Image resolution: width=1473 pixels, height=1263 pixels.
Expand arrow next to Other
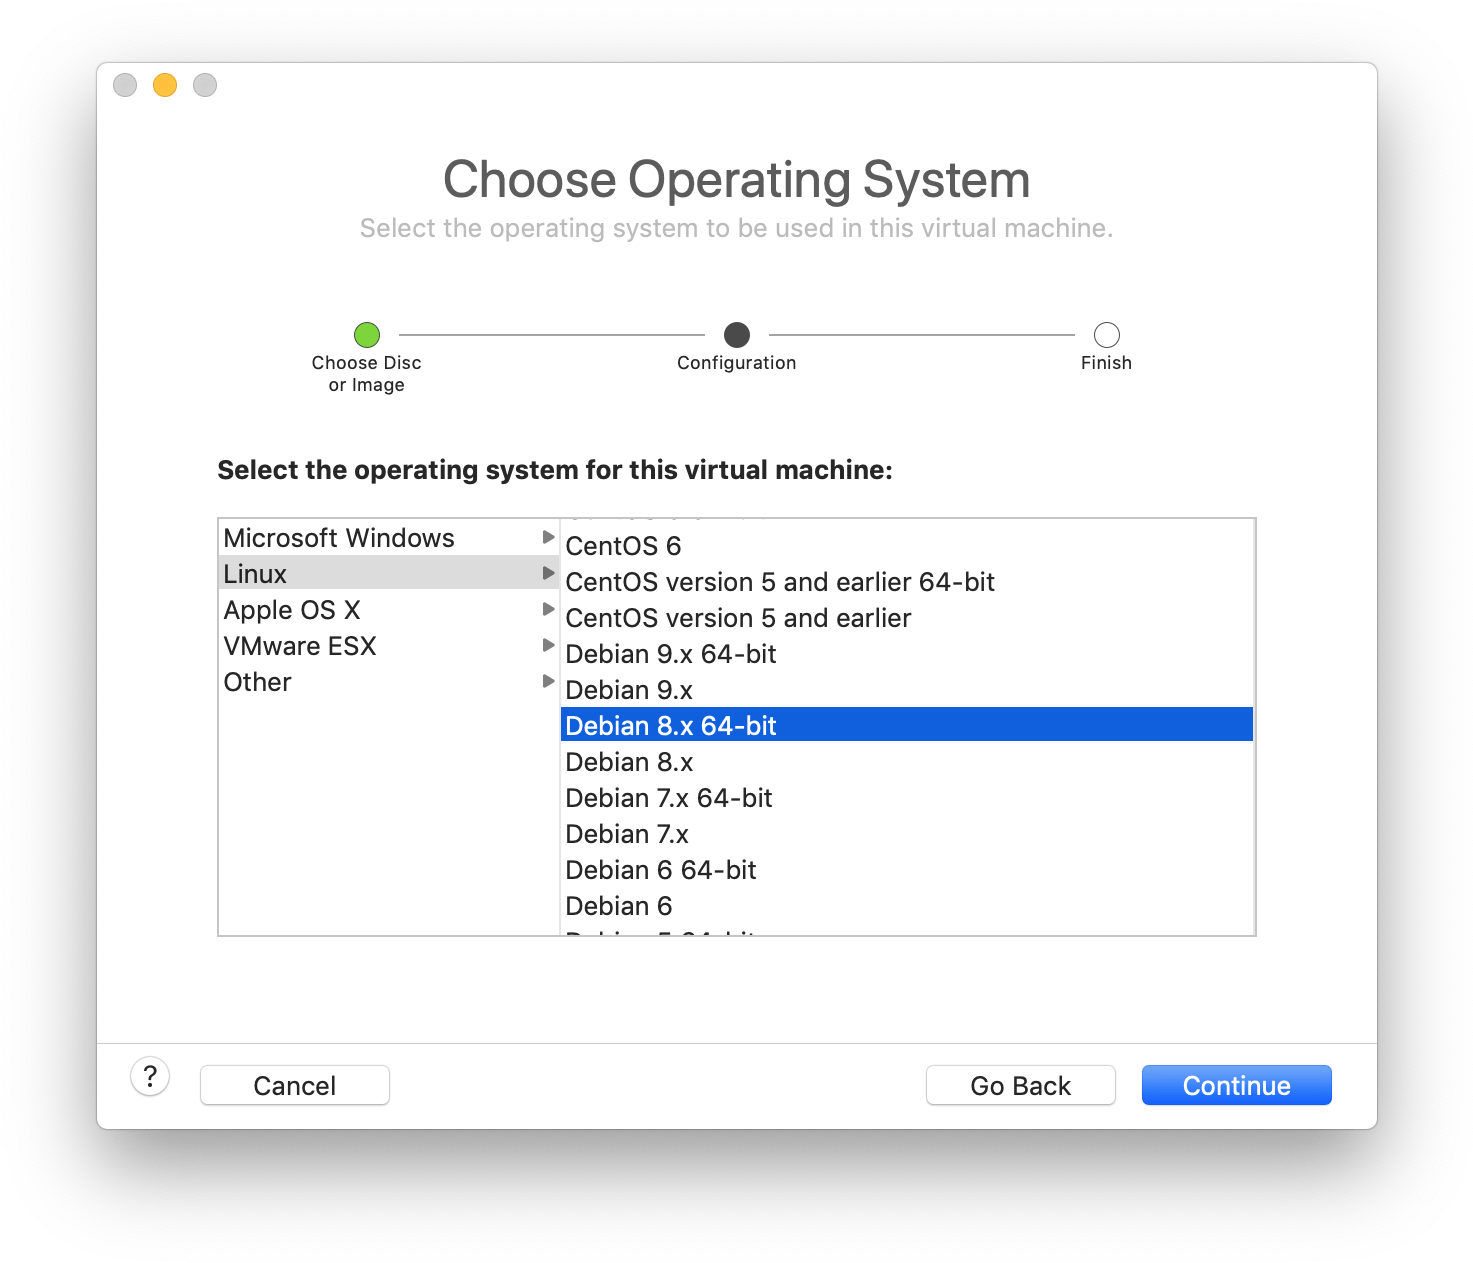tap(548, 681)
